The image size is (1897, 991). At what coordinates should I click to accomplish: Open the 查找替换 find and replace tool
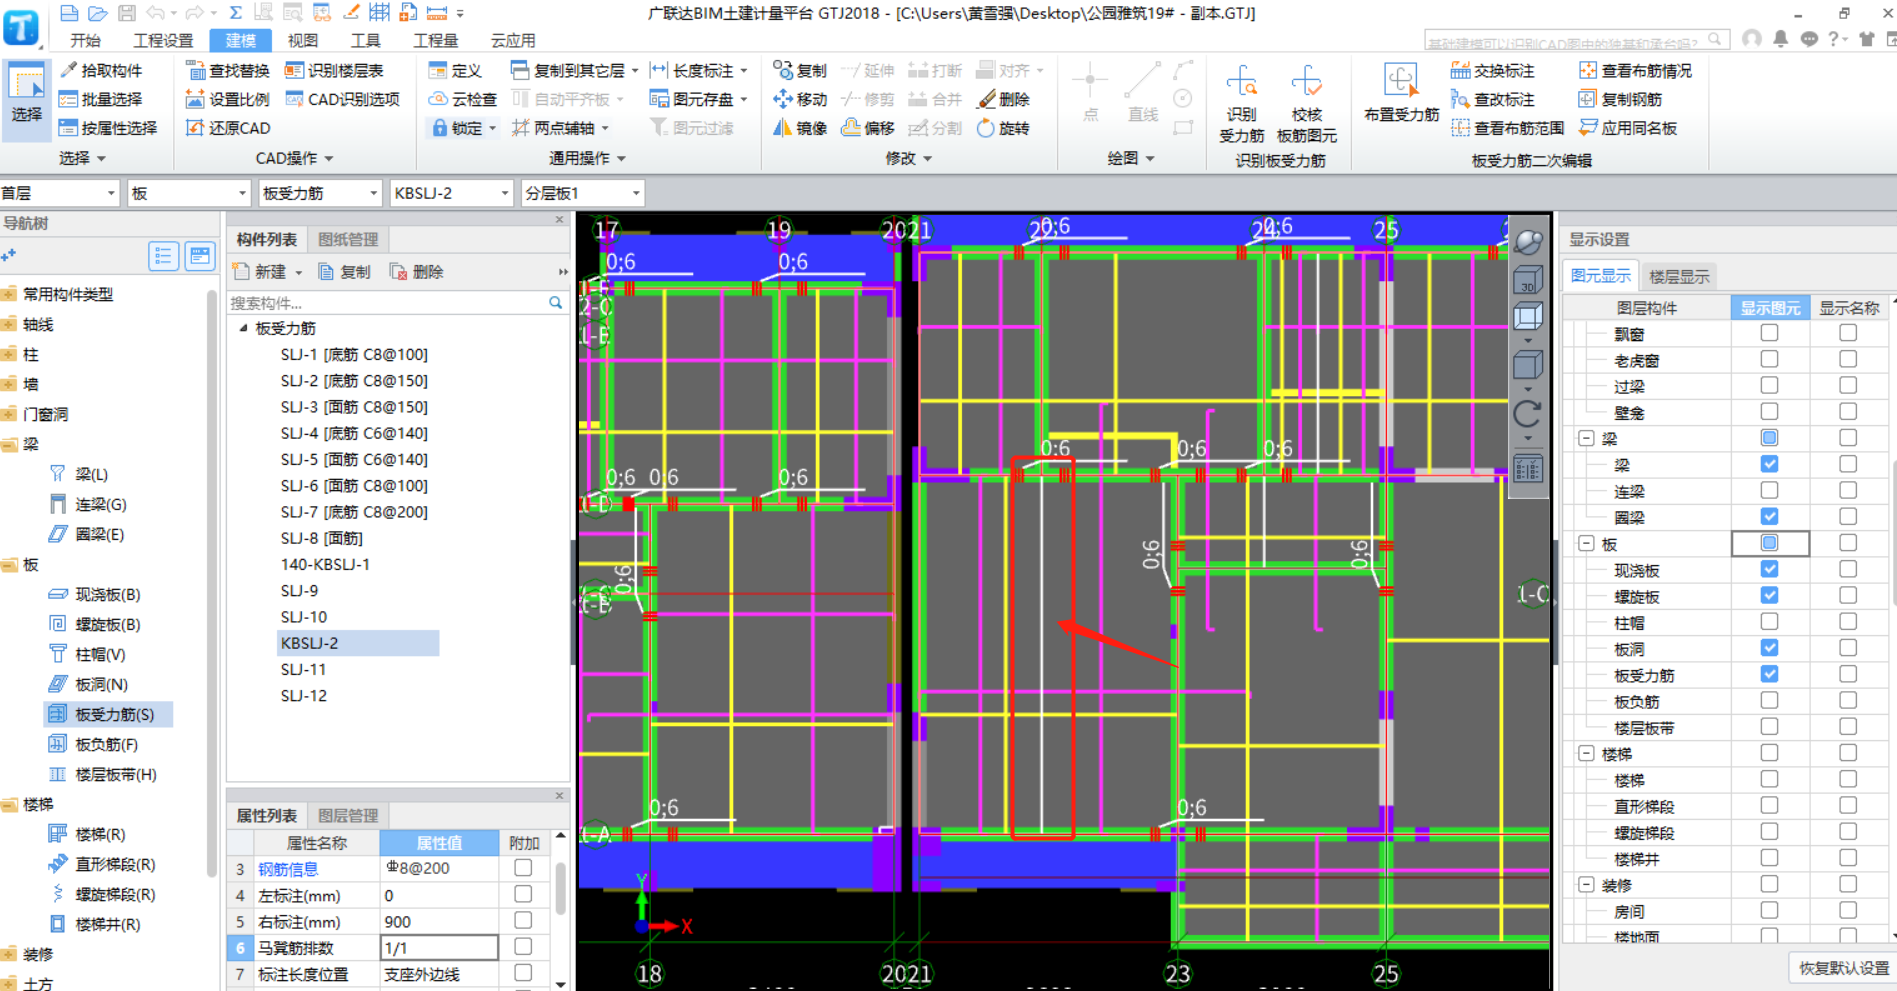(228, 70)
